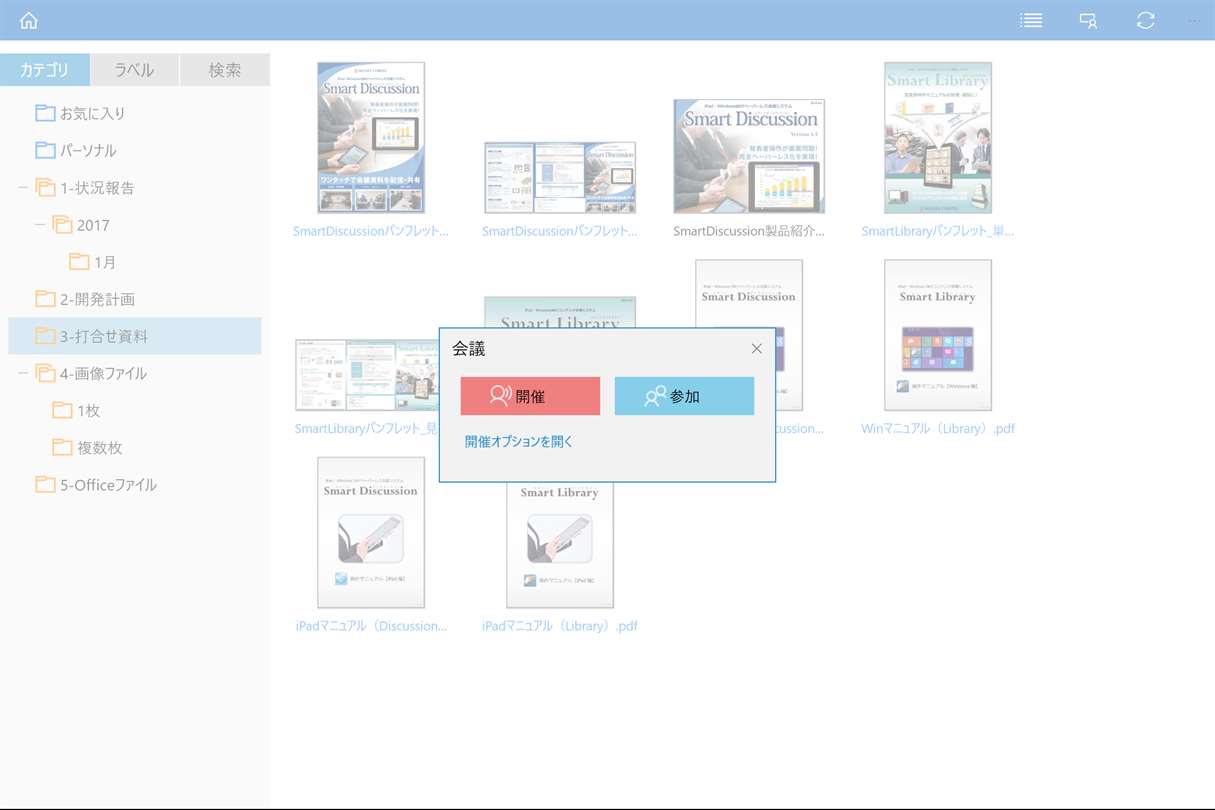Open the wide SmartDiscussionパンフレット spread thumbnail
This screenshot has height=810, width=1215.
pyautogui.click(x=560, y=177)
